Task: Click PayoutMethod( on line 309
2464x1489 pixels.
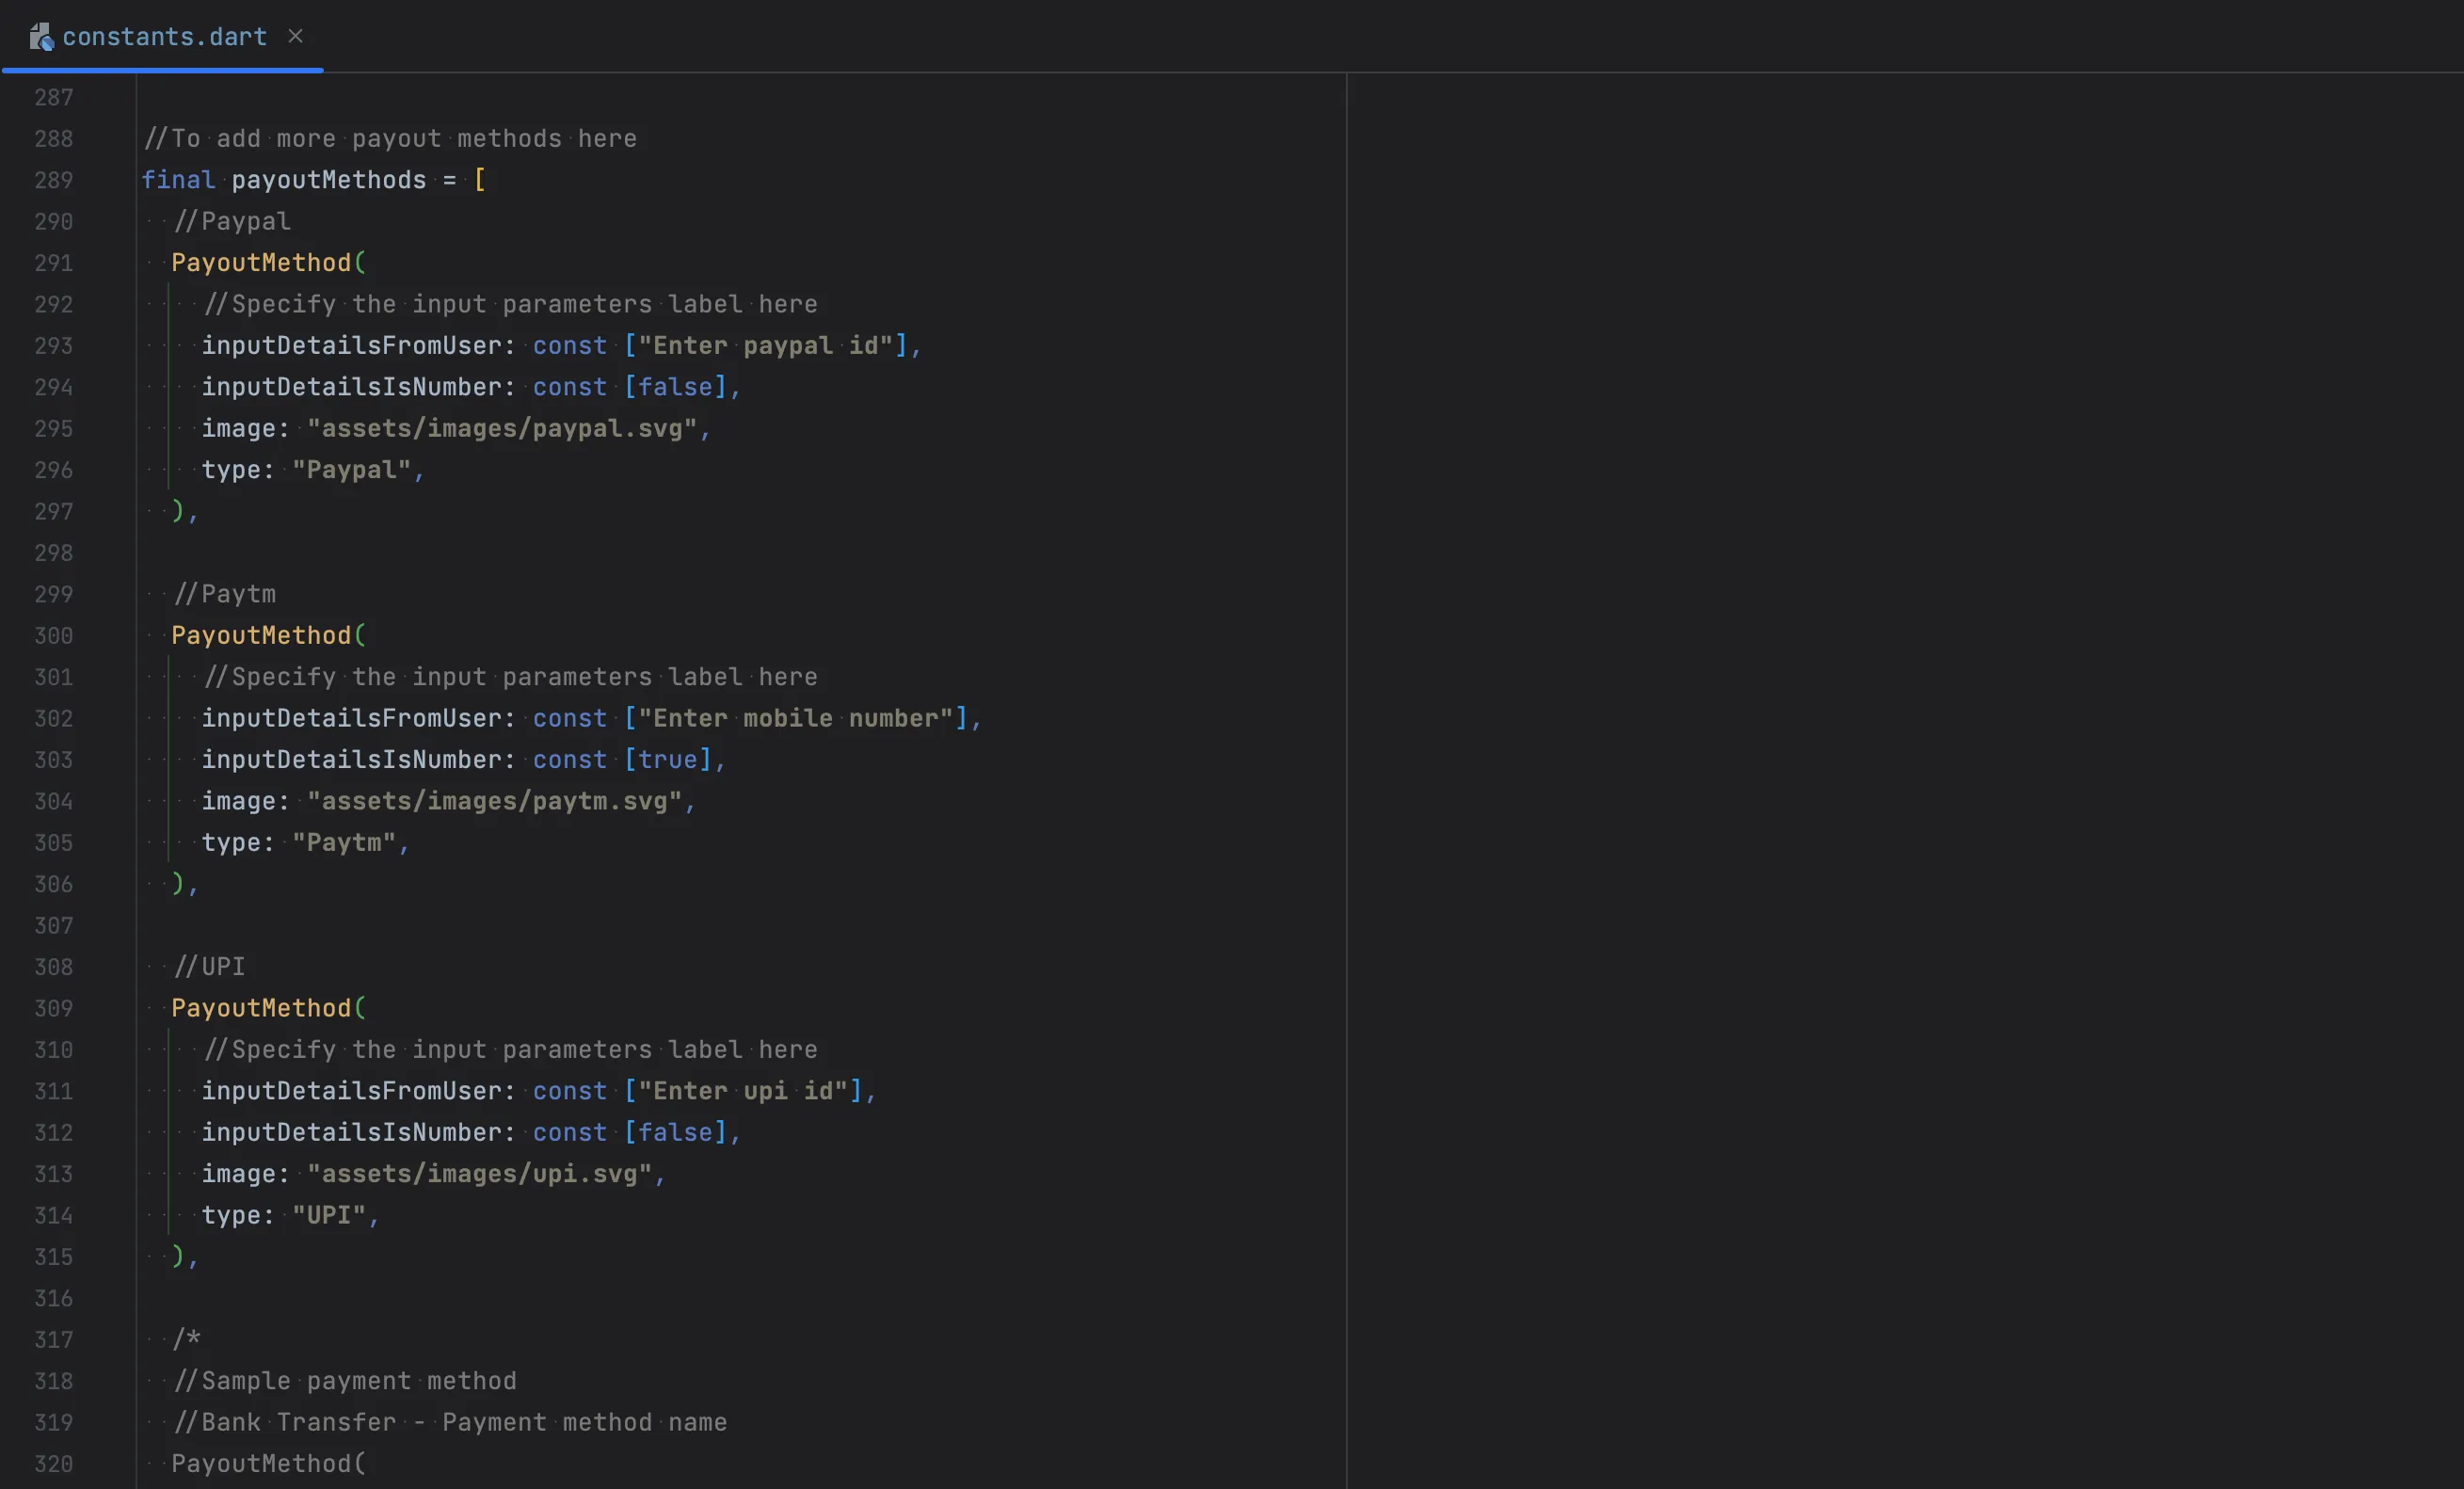Action: (269, 1009)
